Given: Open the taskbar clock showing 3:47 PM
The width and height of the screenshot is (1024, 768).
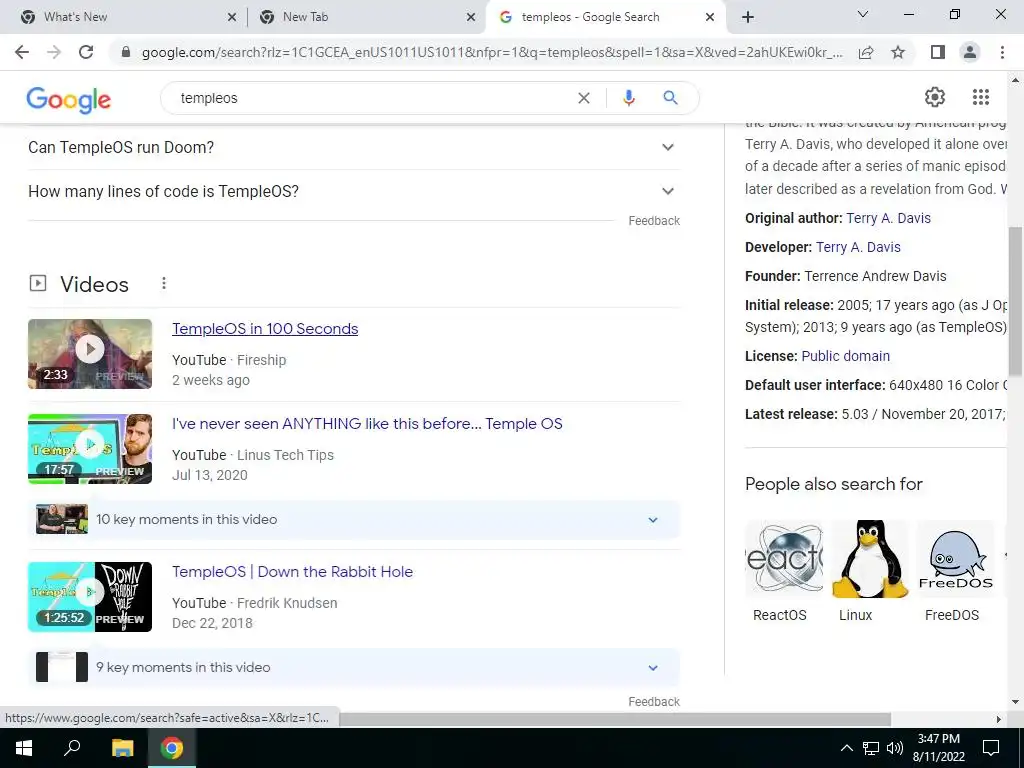Looking at the screenshot, I should point(938,748).
